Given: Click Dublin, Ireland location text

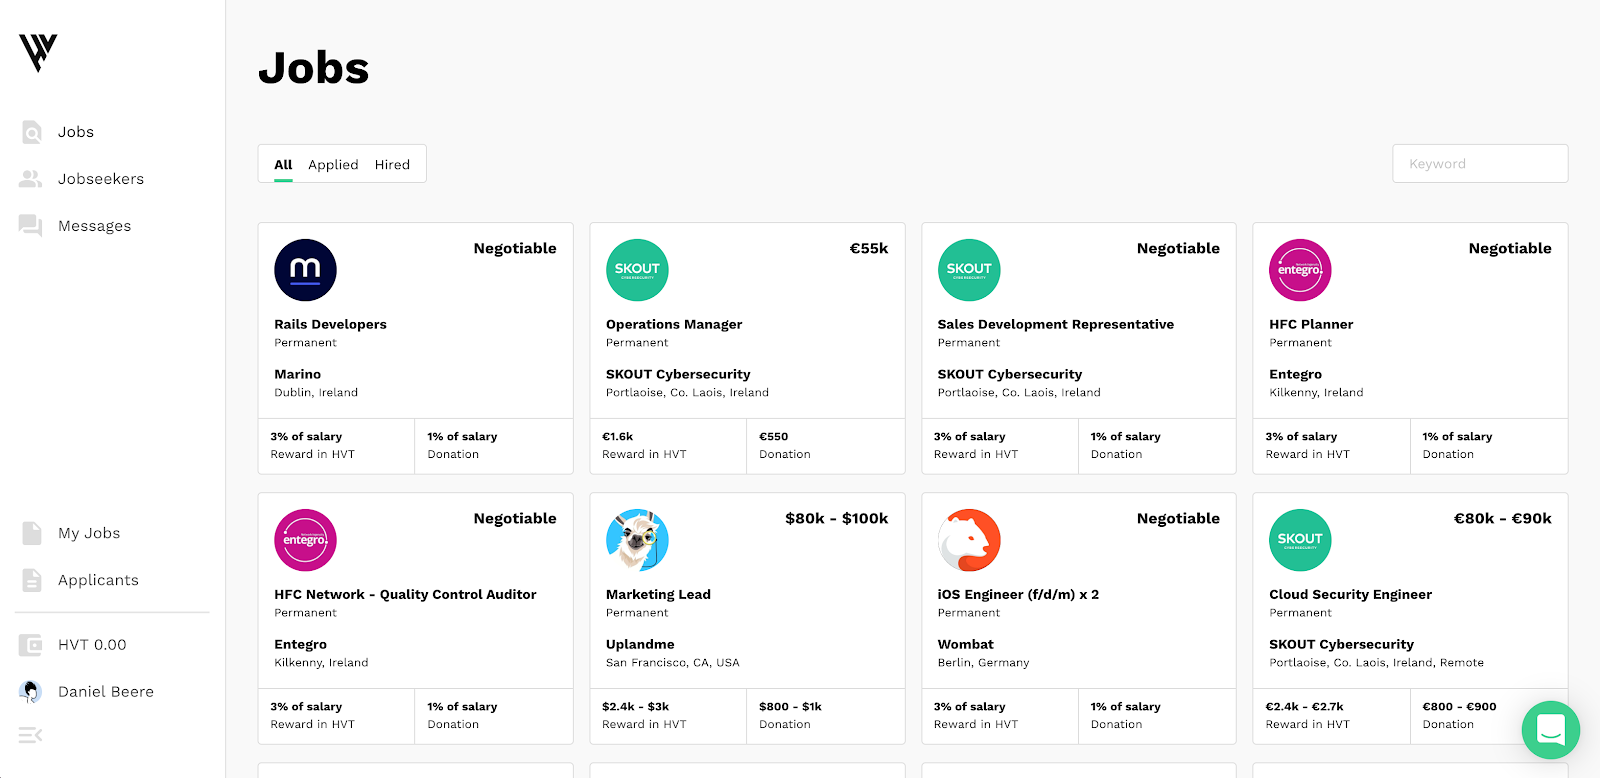Looking at the screenshot, I should click(x=316, y=393).
